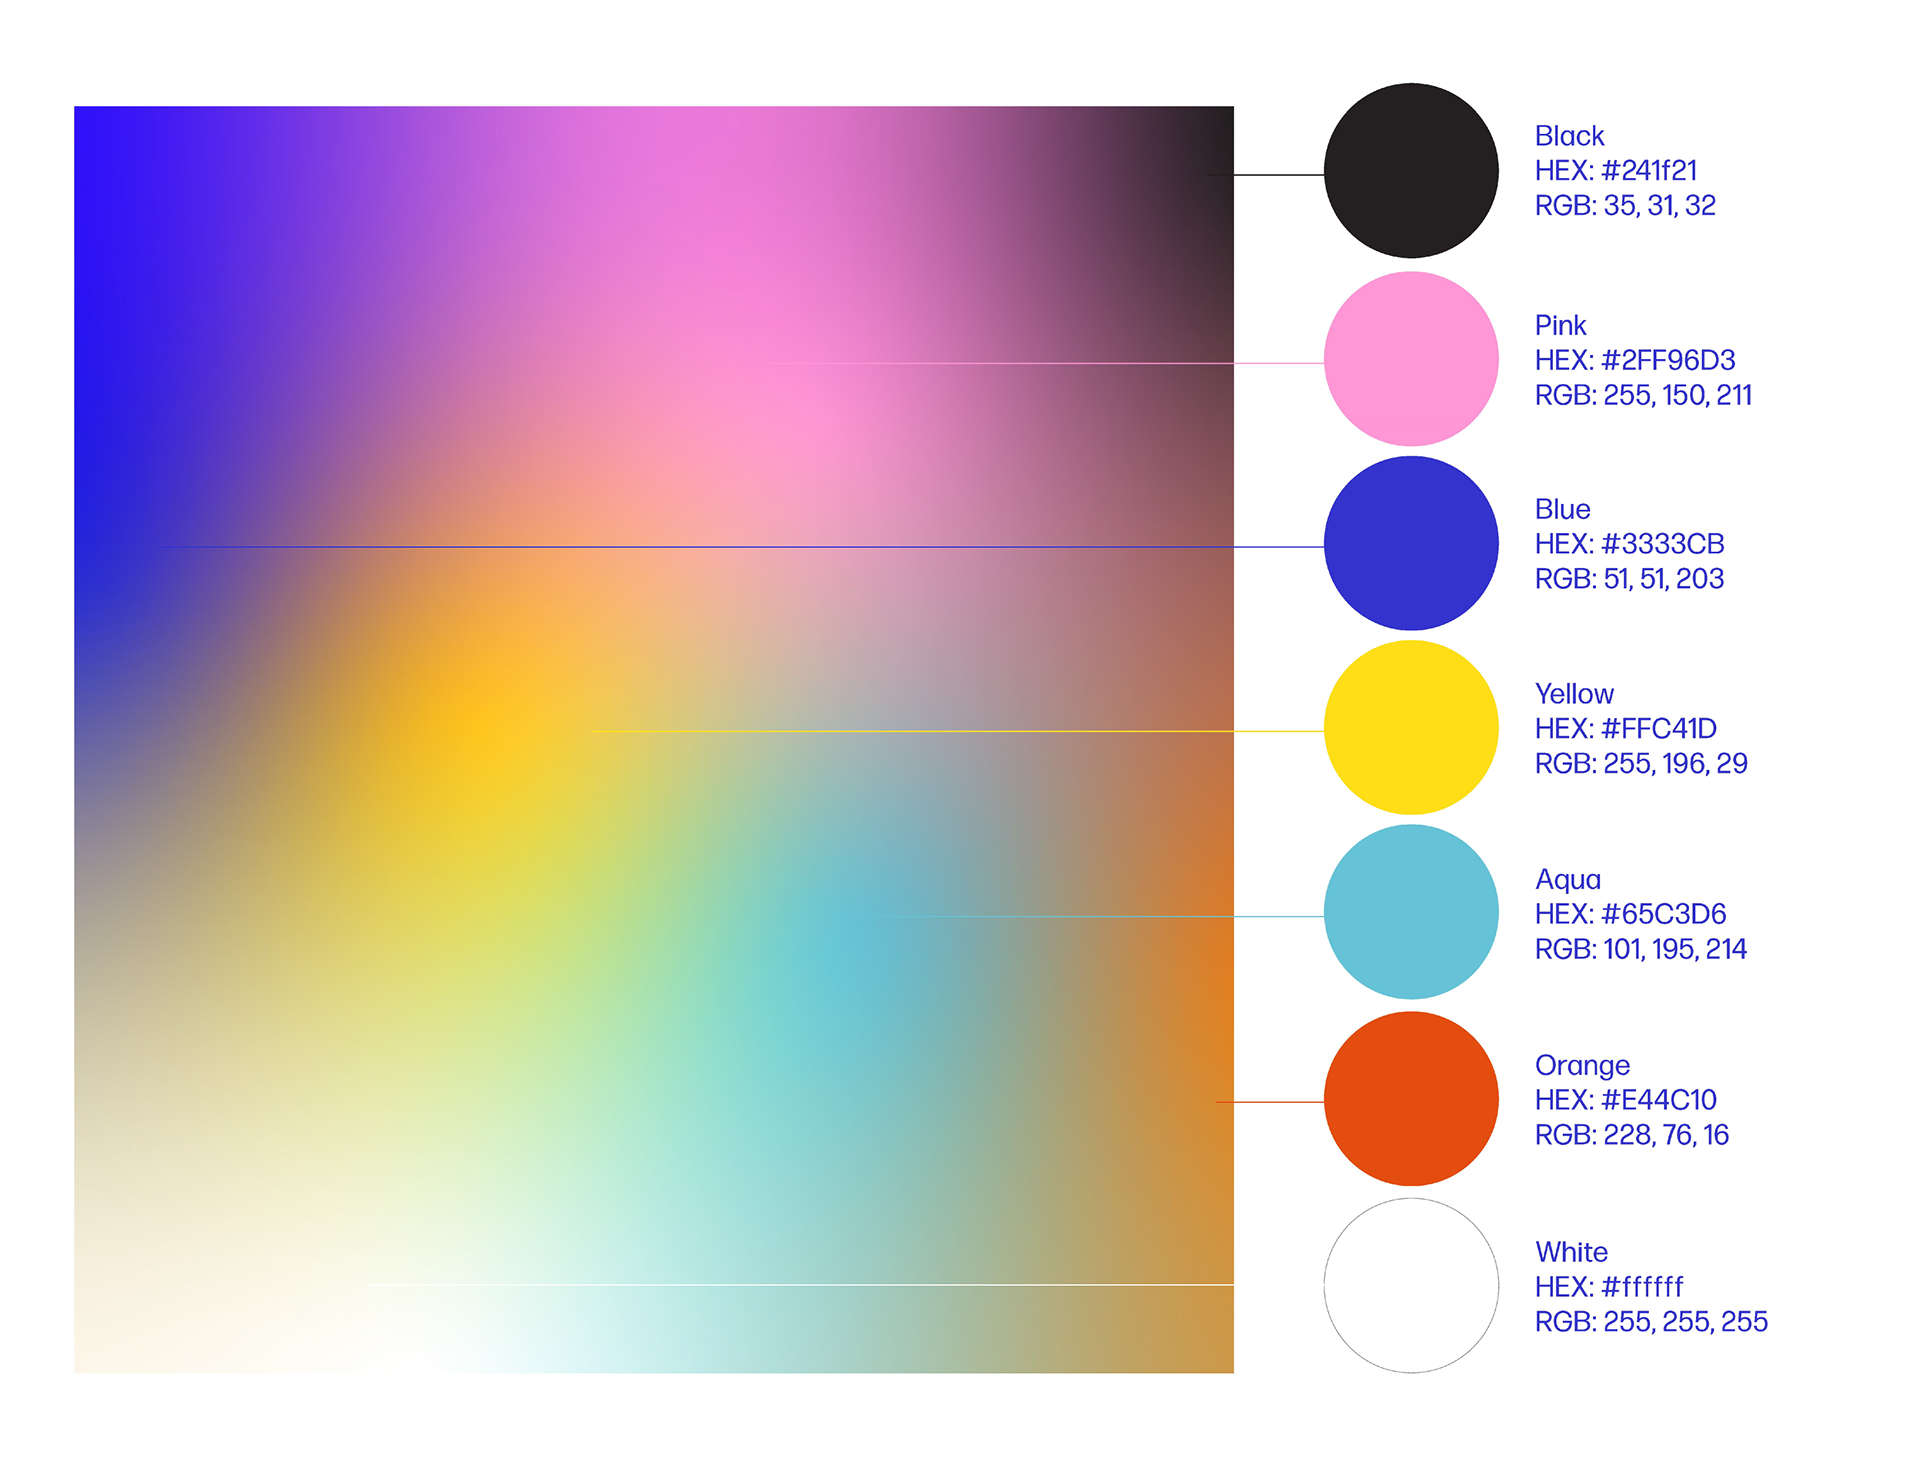Image resolution: width=1920 pixels, height=1484 pixels.
Task: Click 'HEX: #3333CB' text
Action: click(1630, 544)
